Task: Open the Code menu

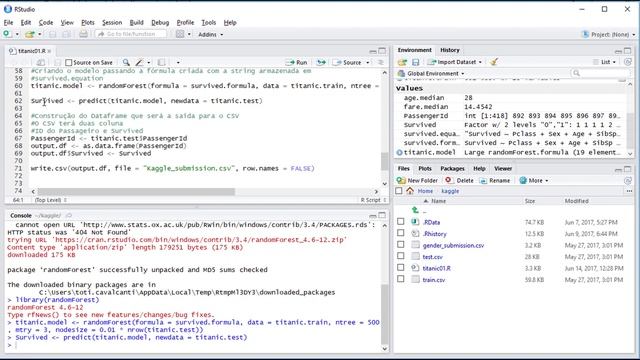Action: click(46, 22)
